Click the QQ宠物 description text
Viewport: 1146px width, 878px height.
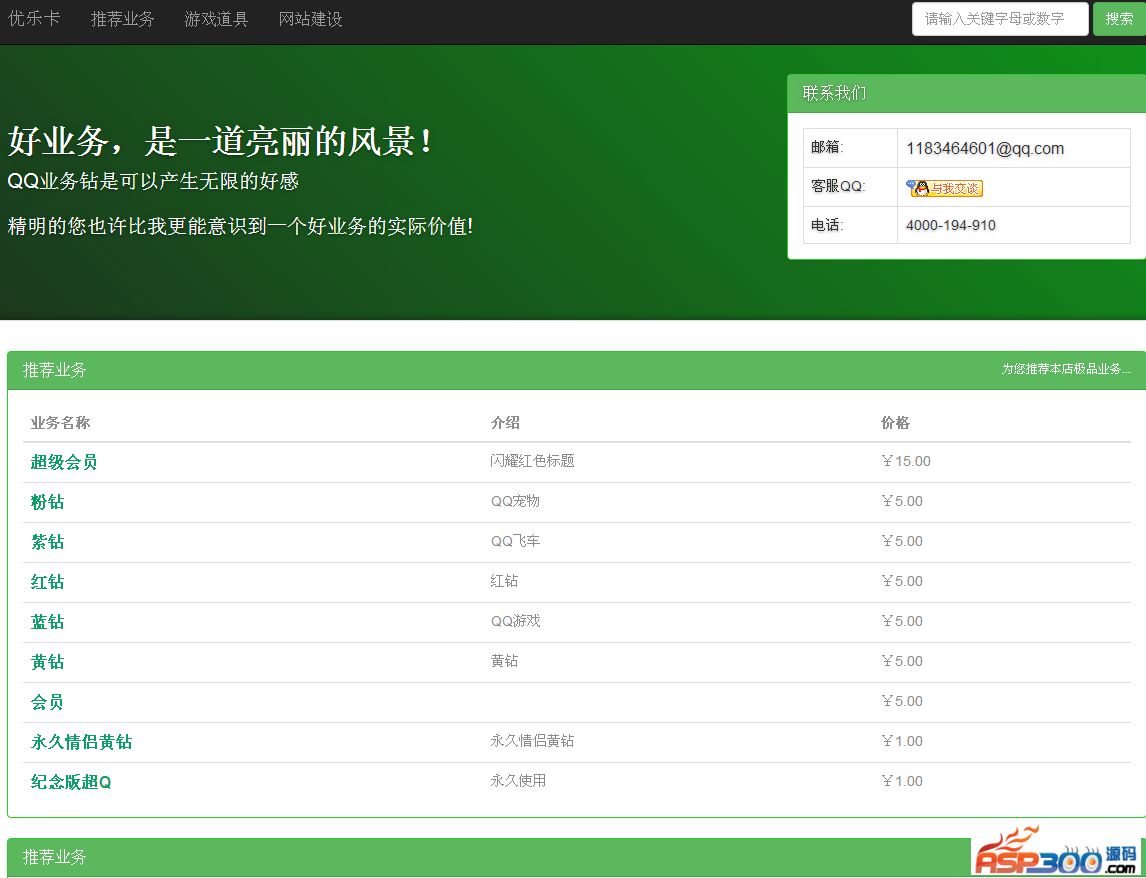(515, 502)
